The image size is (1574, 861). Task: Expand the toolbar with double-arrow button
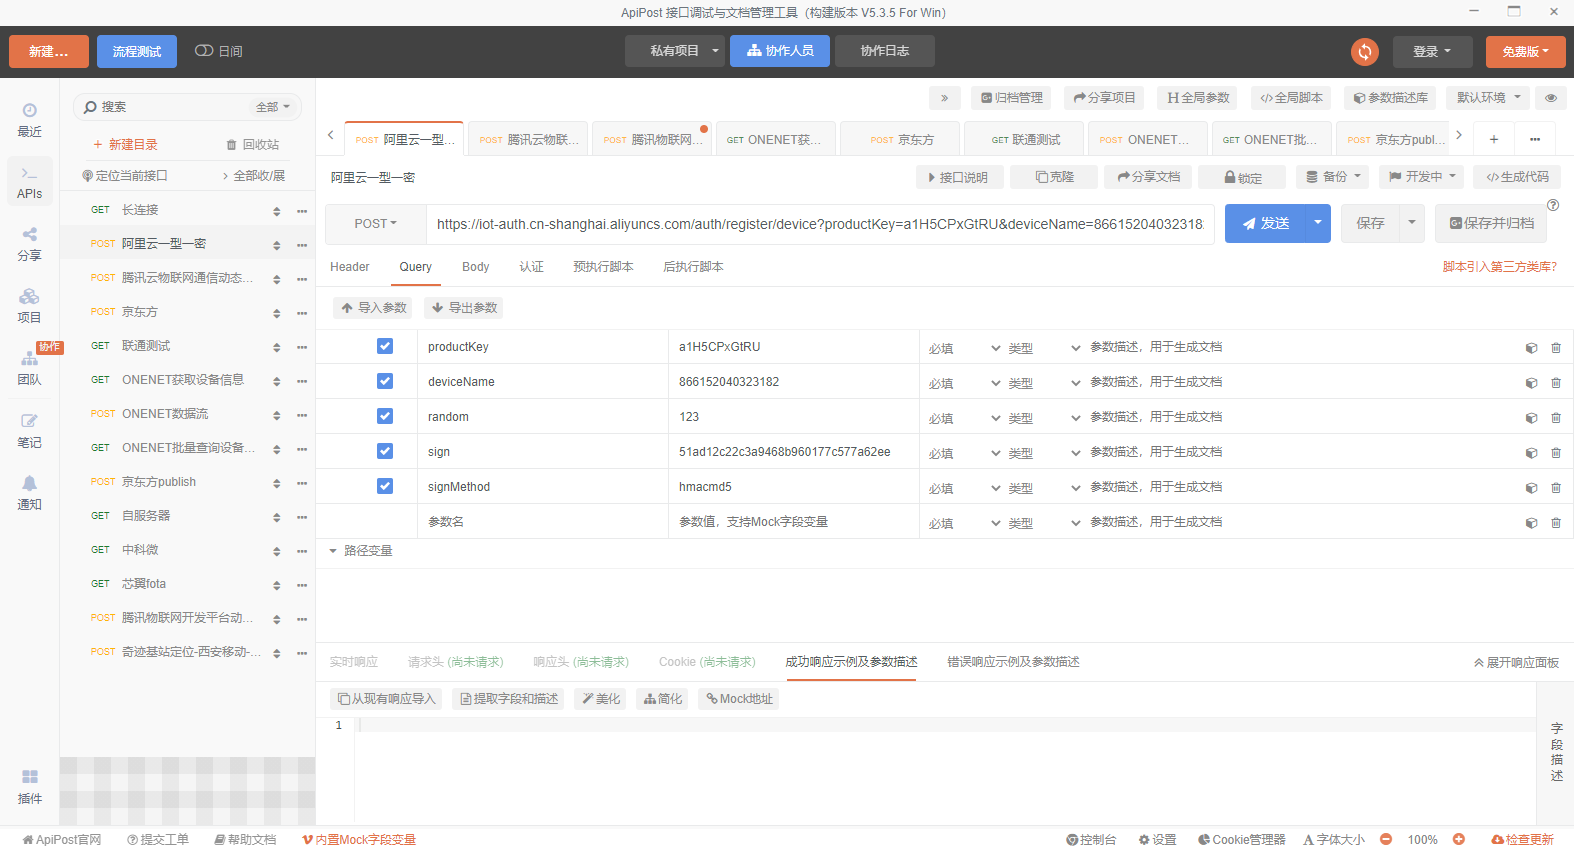(944, 98)
